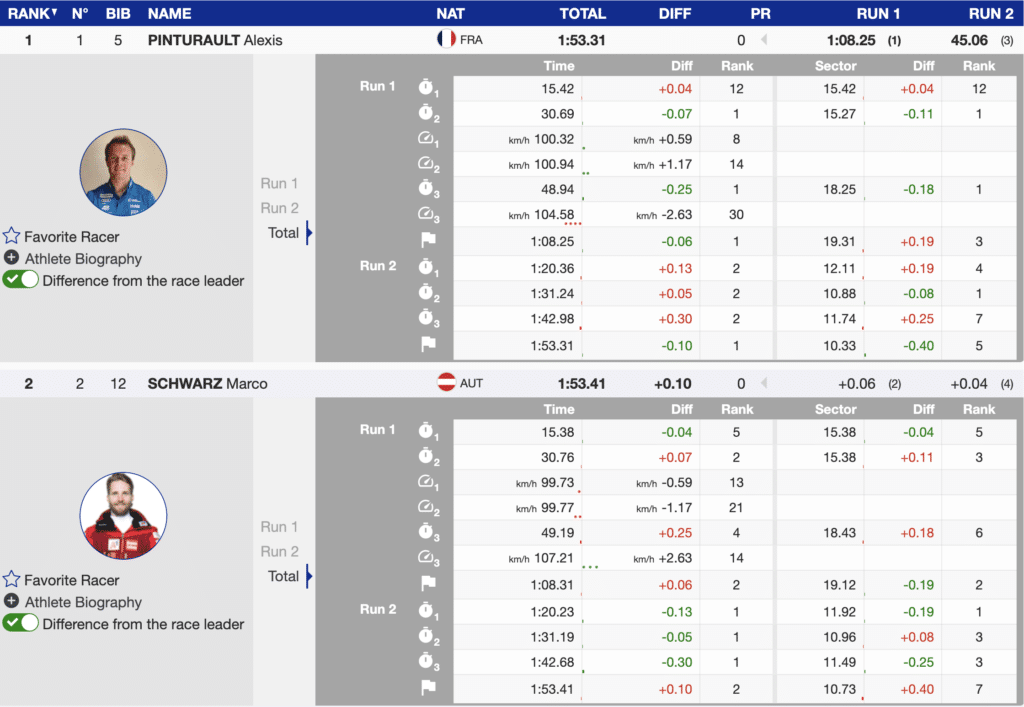Open SCHWARZ Marco name link
The image size is (1024, 707).
coord(207,383)
